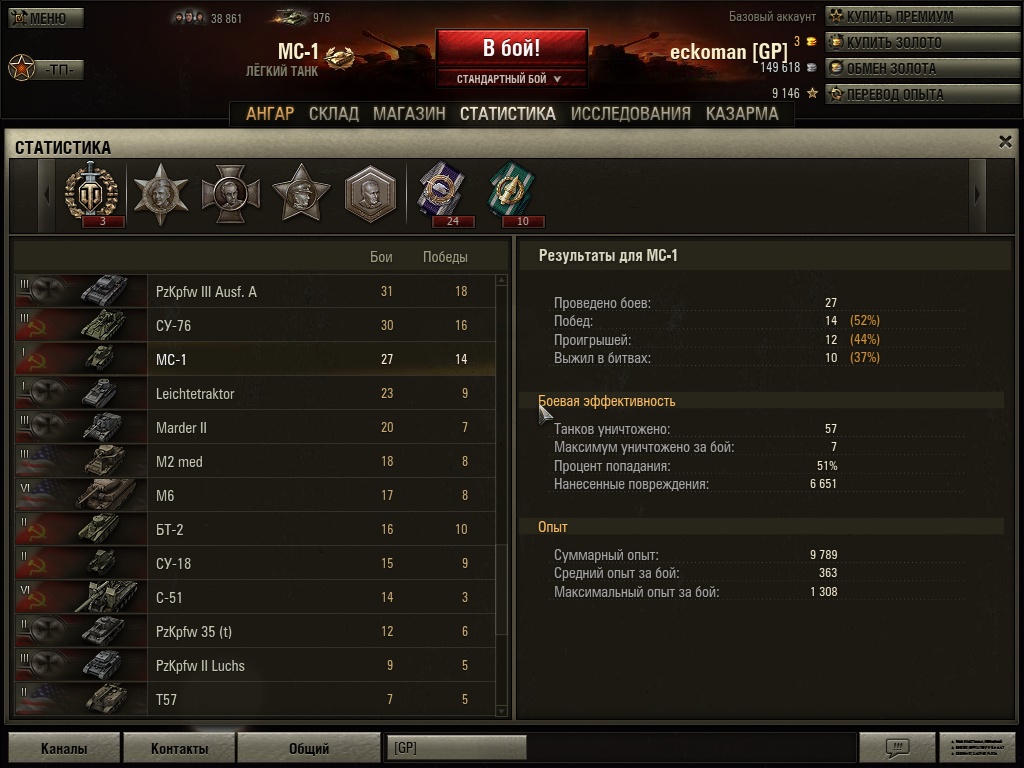Viewport: 1024px width, 768px height.
Task: Open the chat bubble icon at bottom right
Action: click(897, 747)
